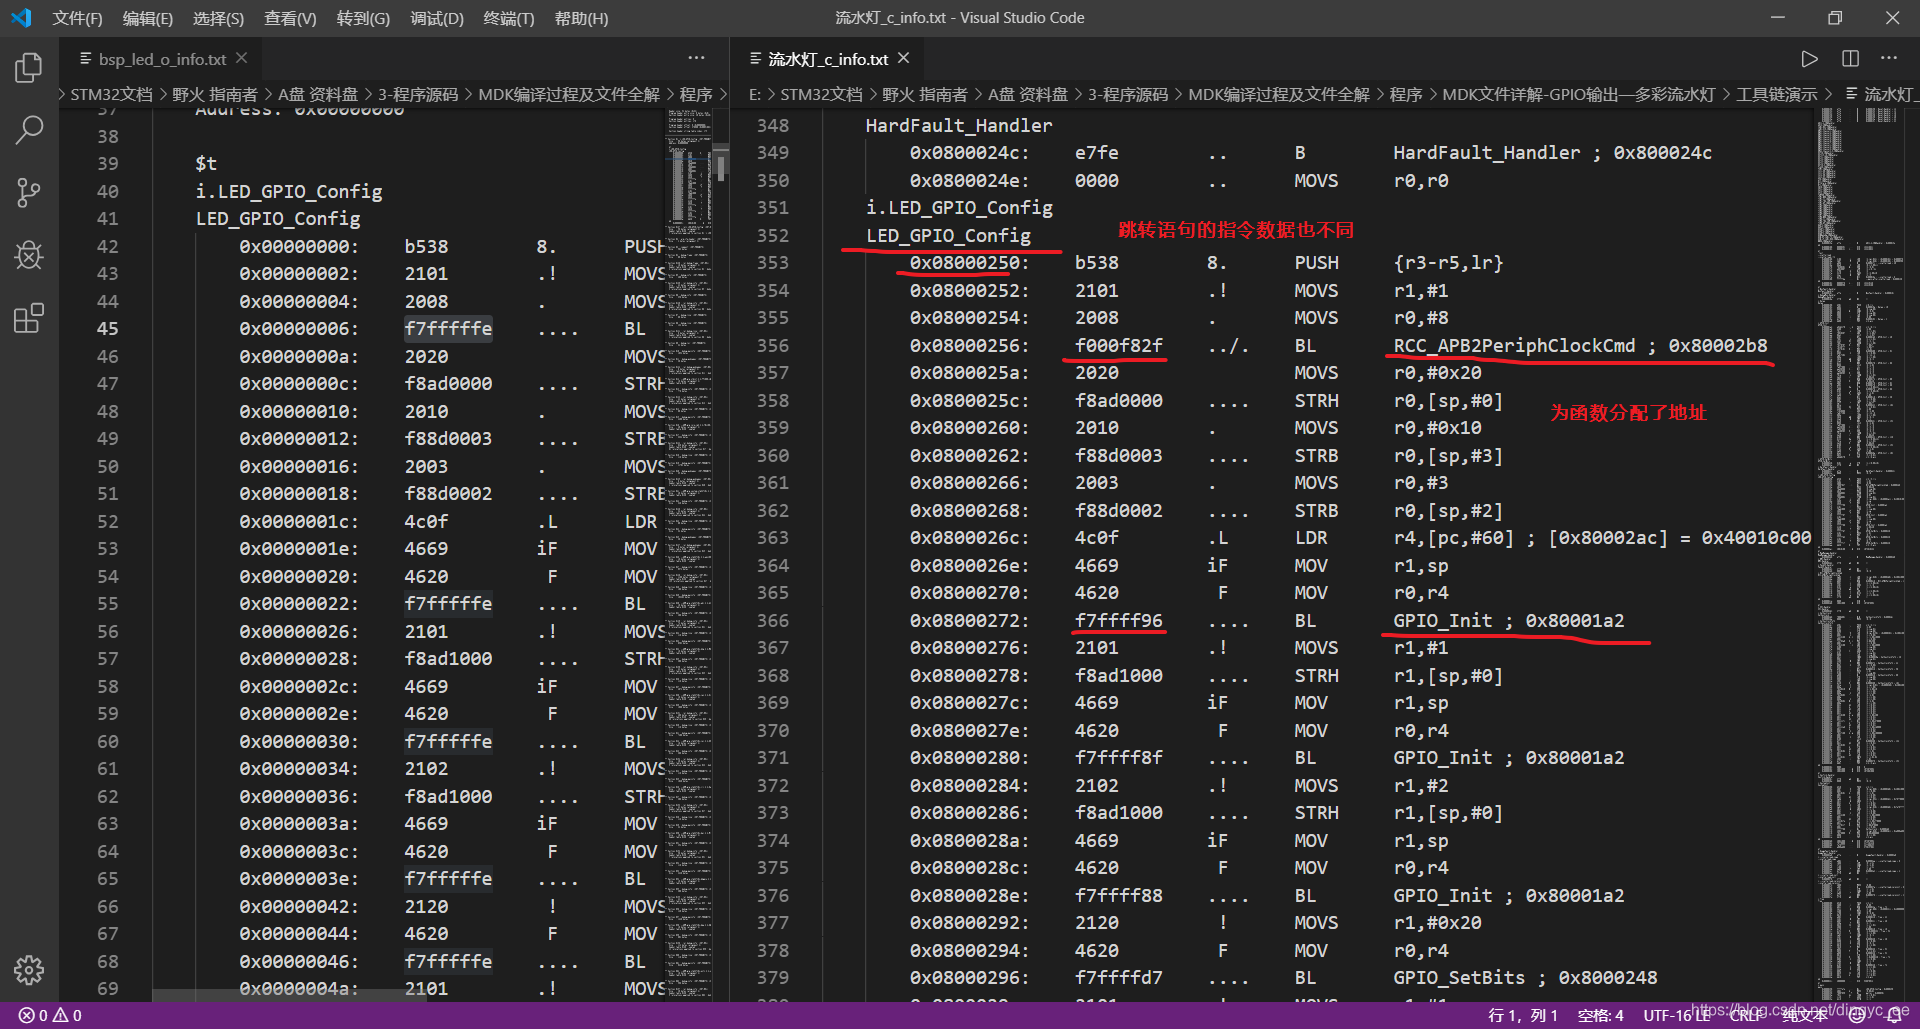Open the Search view in activity bar
Image resolution: width=1920 pixels, height=1029 pixels.
pyautogui.click(x=29, y=130)
